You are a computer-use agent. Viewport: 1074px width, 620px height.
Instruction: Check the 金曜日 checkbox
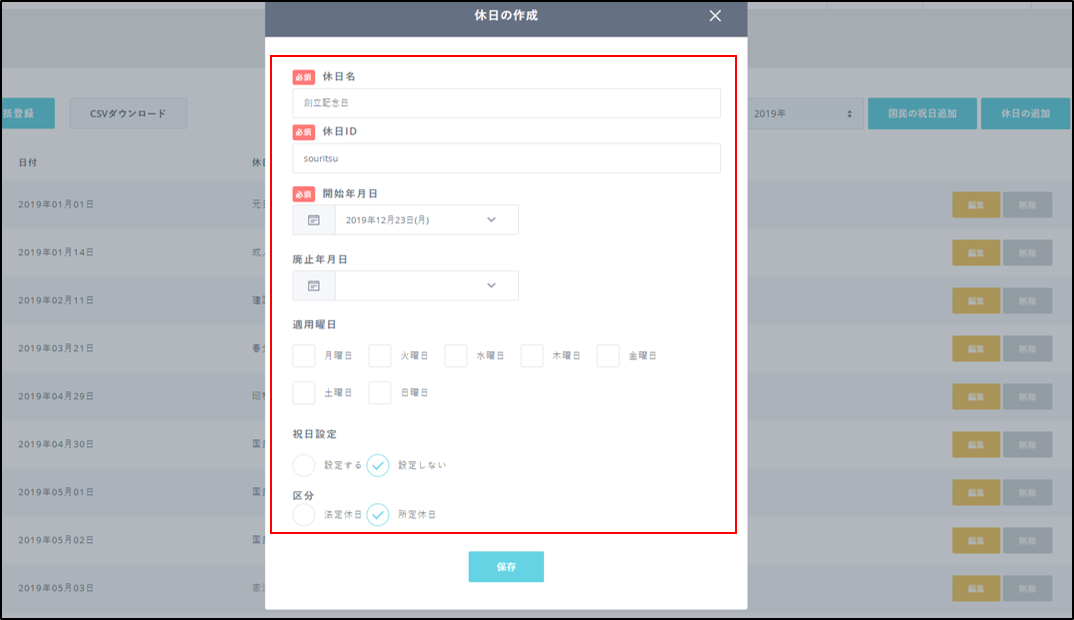click(608, 355)
